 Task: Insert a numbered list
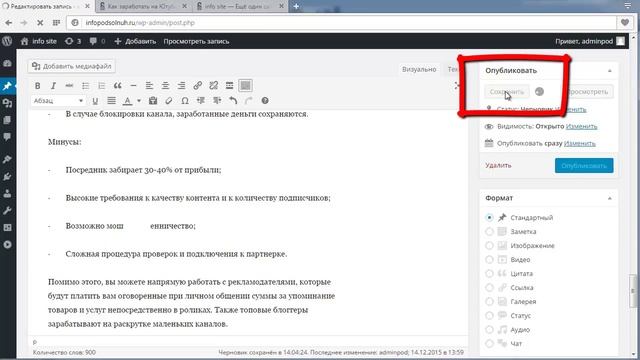pyautogui.click(x=101, y=86)
